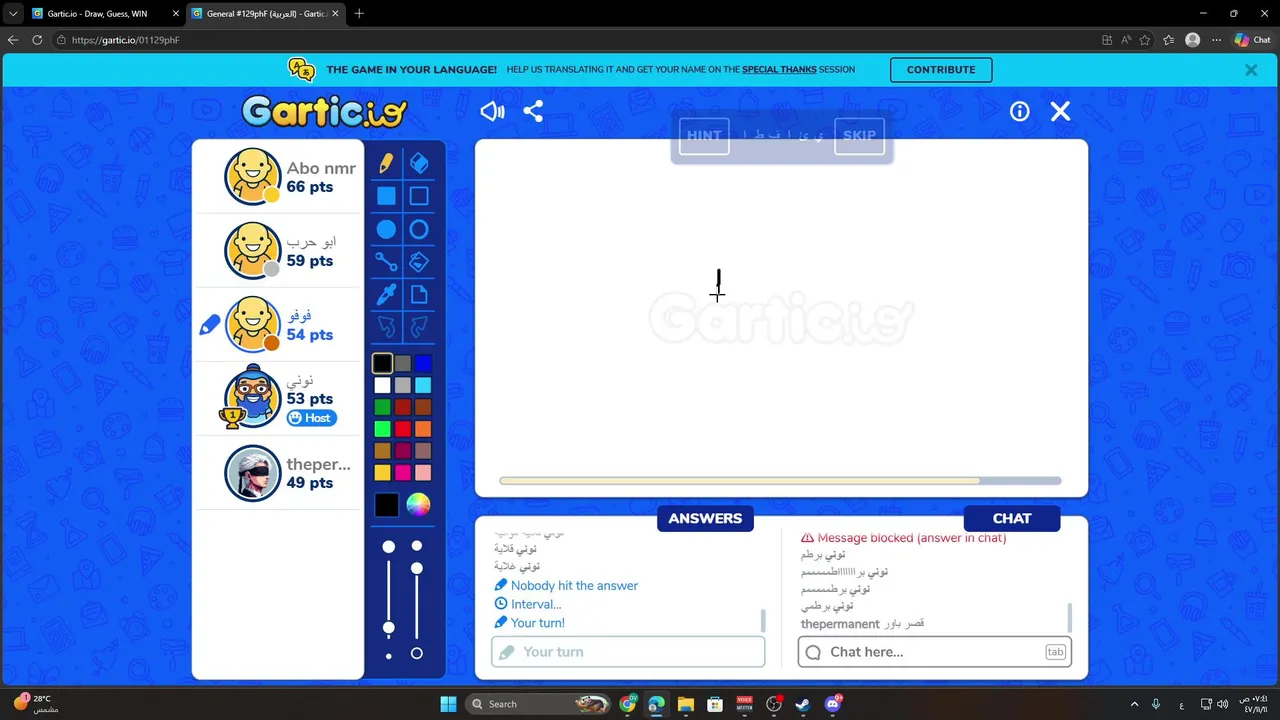Reload the page
The height and width of the screenshot is (720, 1280).
tap(37, 40)
